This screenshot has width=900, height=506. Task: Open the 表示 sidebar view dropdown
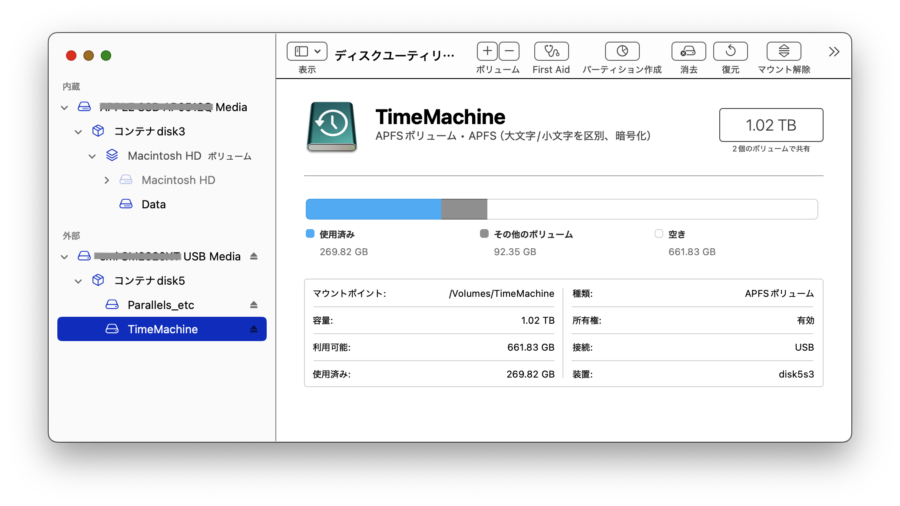[x=307, y=51]
